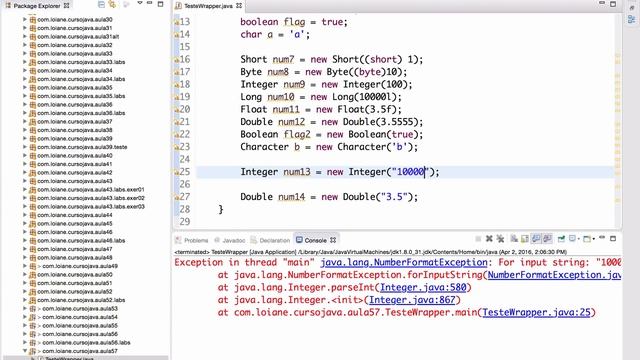The height and width of the screenshot is (360, 640).
Task: Open the NumberFormatException.java stack trace link
Action: pyautogui.click(x=554, y=275)
